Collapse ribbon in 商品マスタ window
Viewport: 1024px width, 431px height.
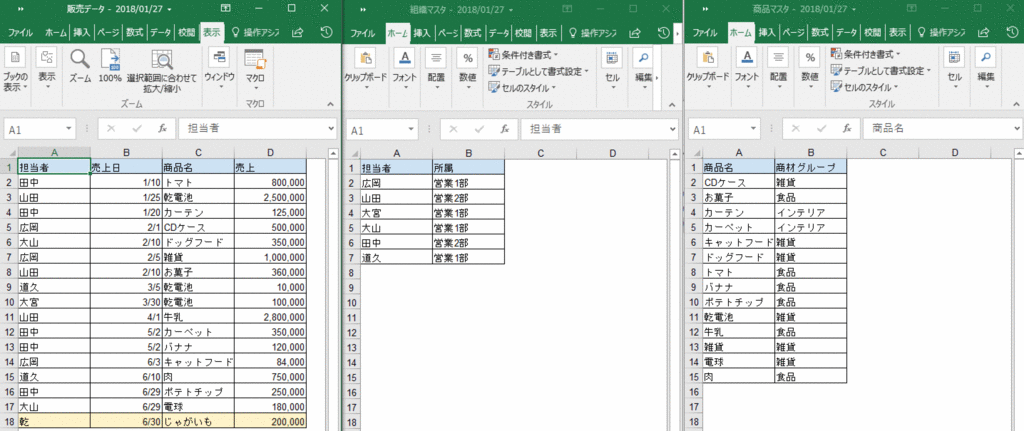point(1014,105)
